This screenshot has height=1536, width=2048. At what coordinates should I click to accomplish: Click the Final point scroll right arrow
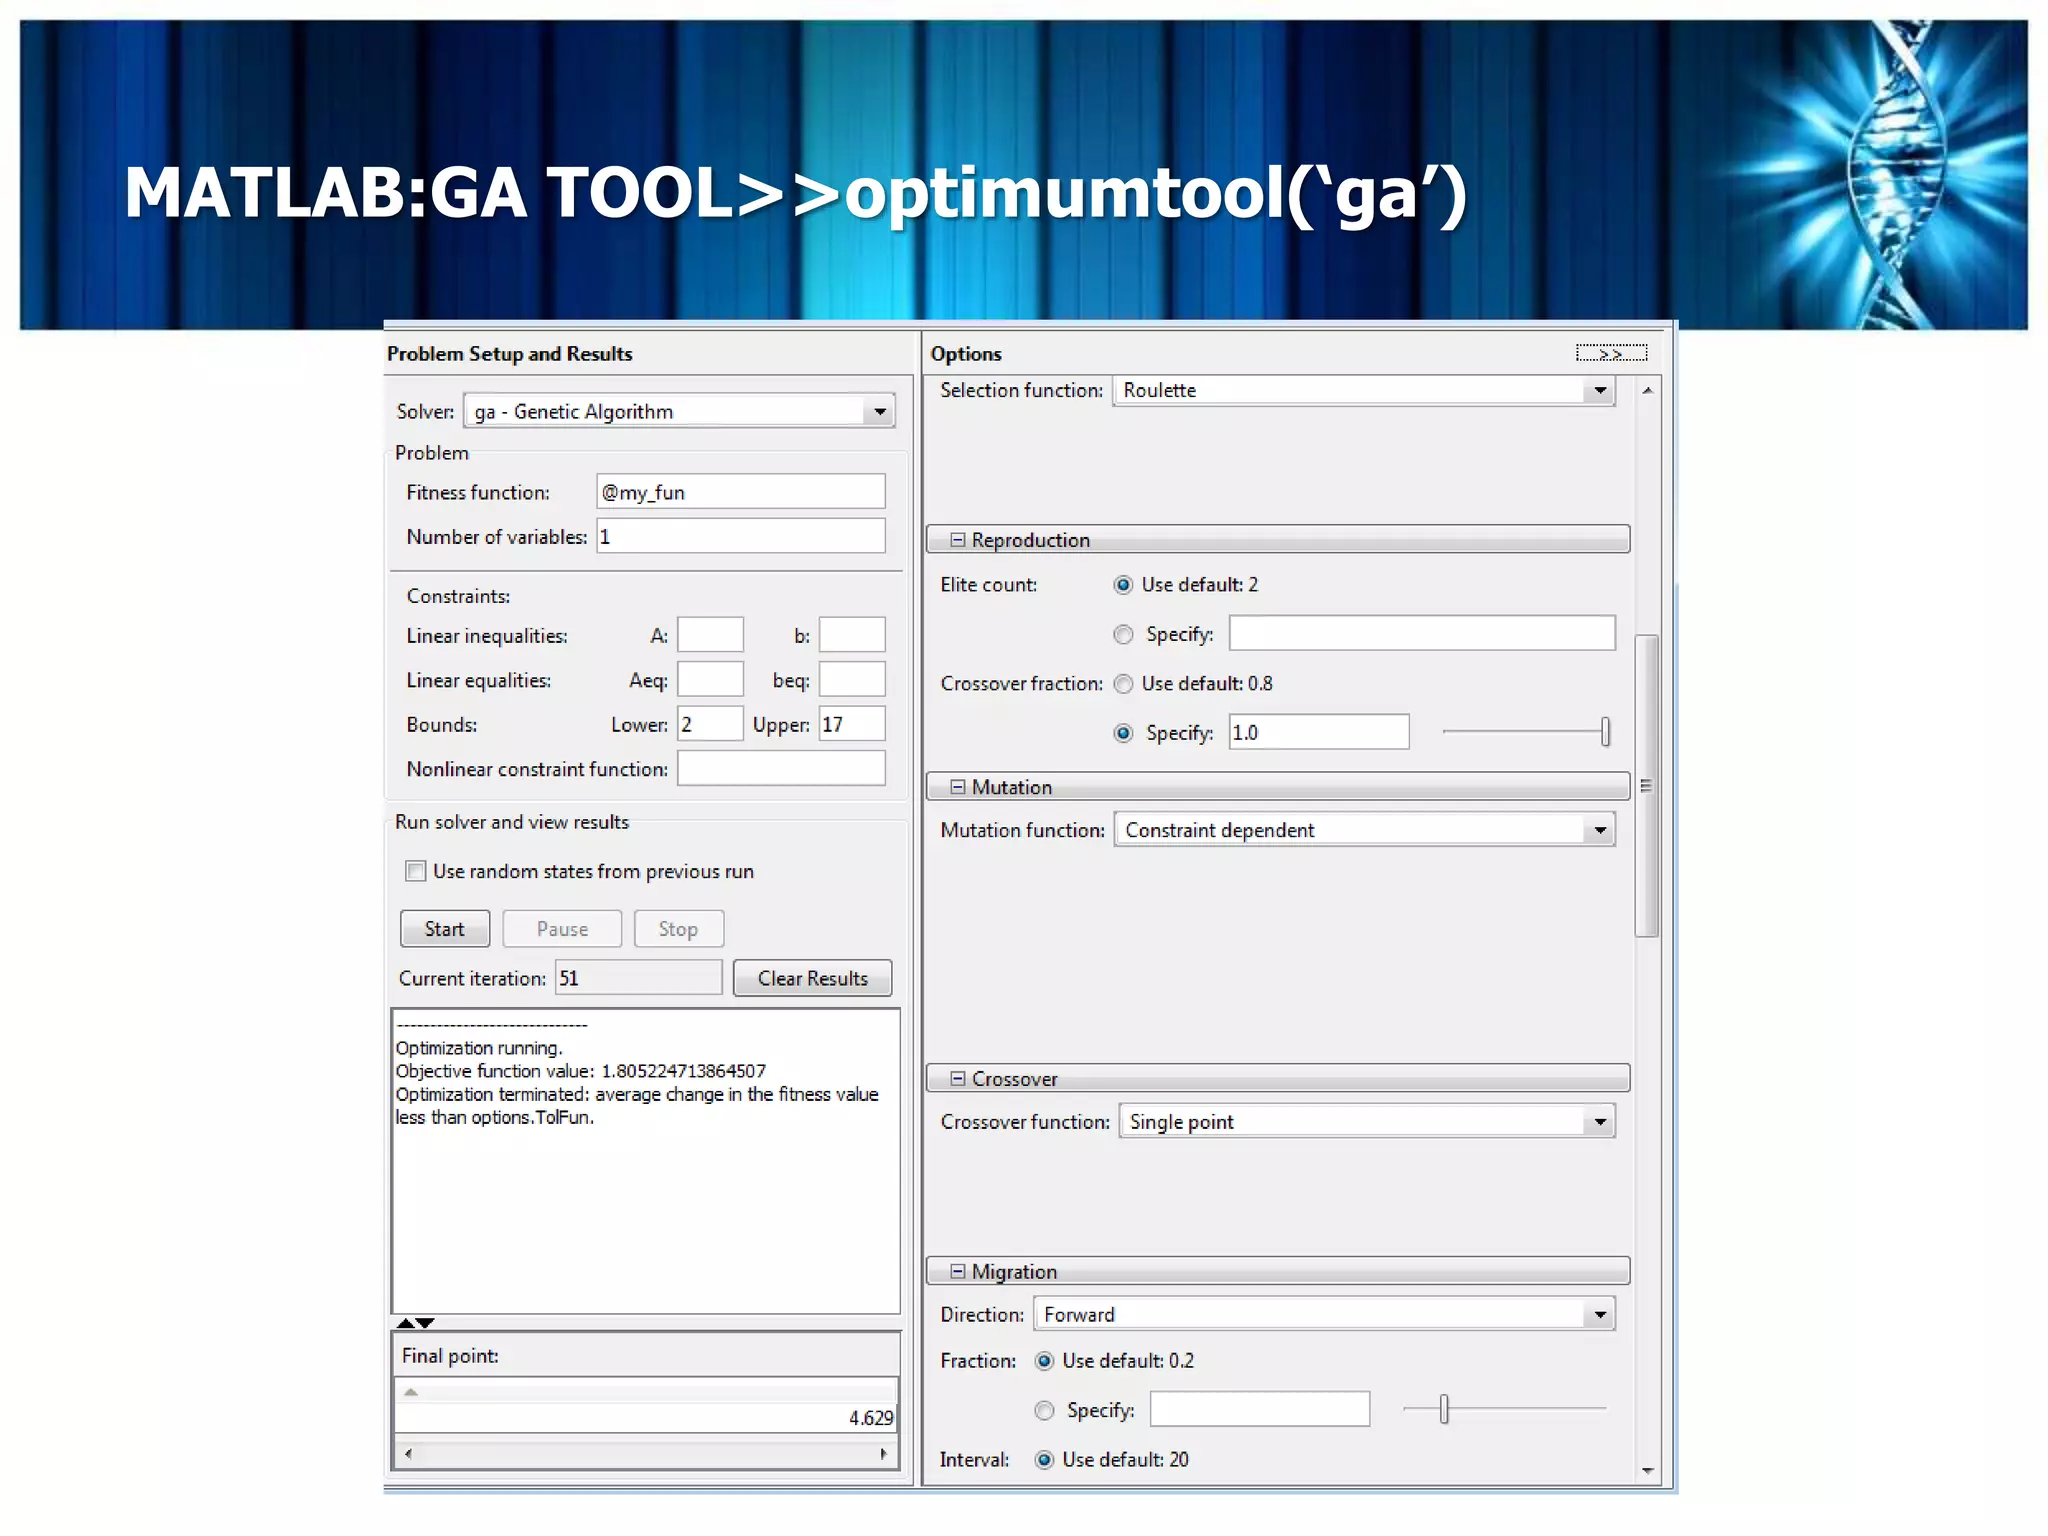click(x=884, y=1454)
